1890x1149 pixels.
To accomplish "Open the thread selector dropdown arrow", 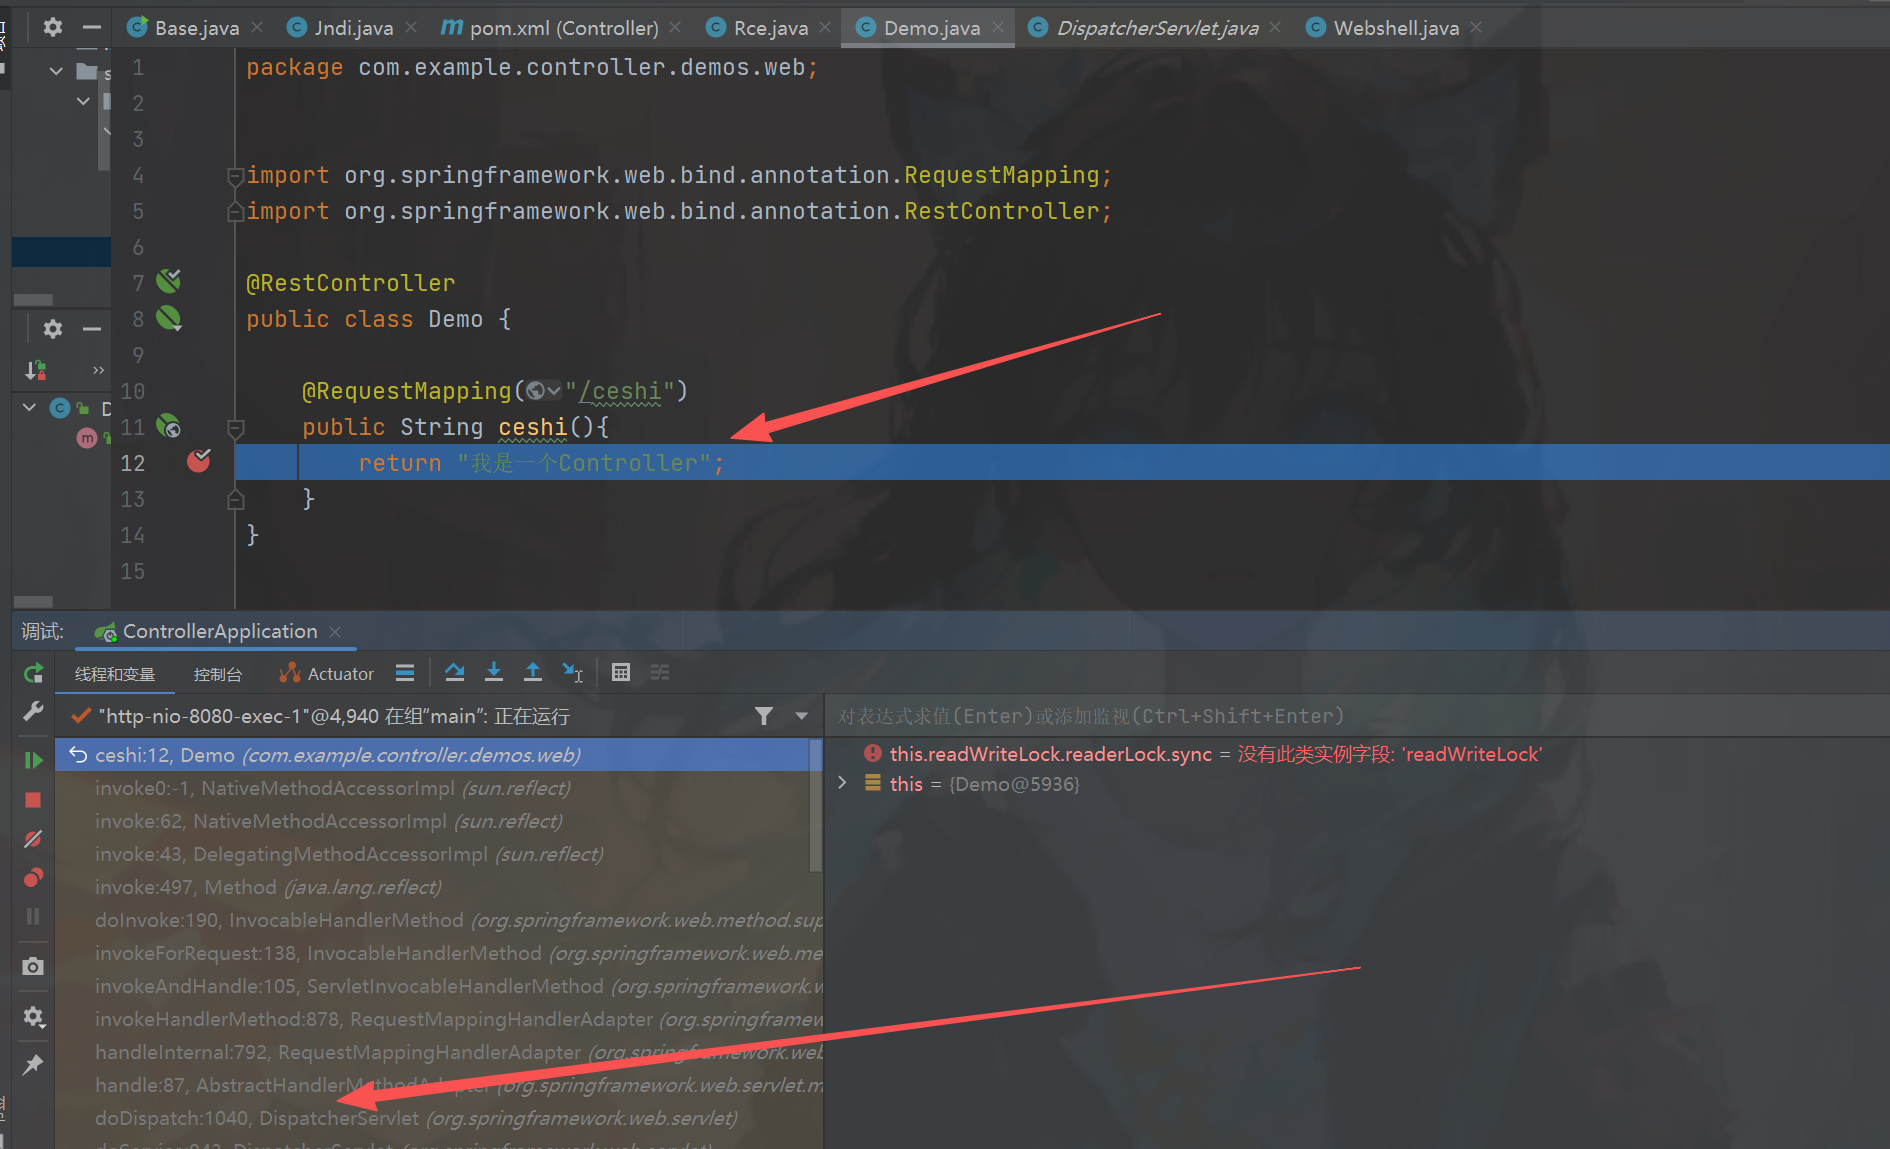I will click(801, 716).
